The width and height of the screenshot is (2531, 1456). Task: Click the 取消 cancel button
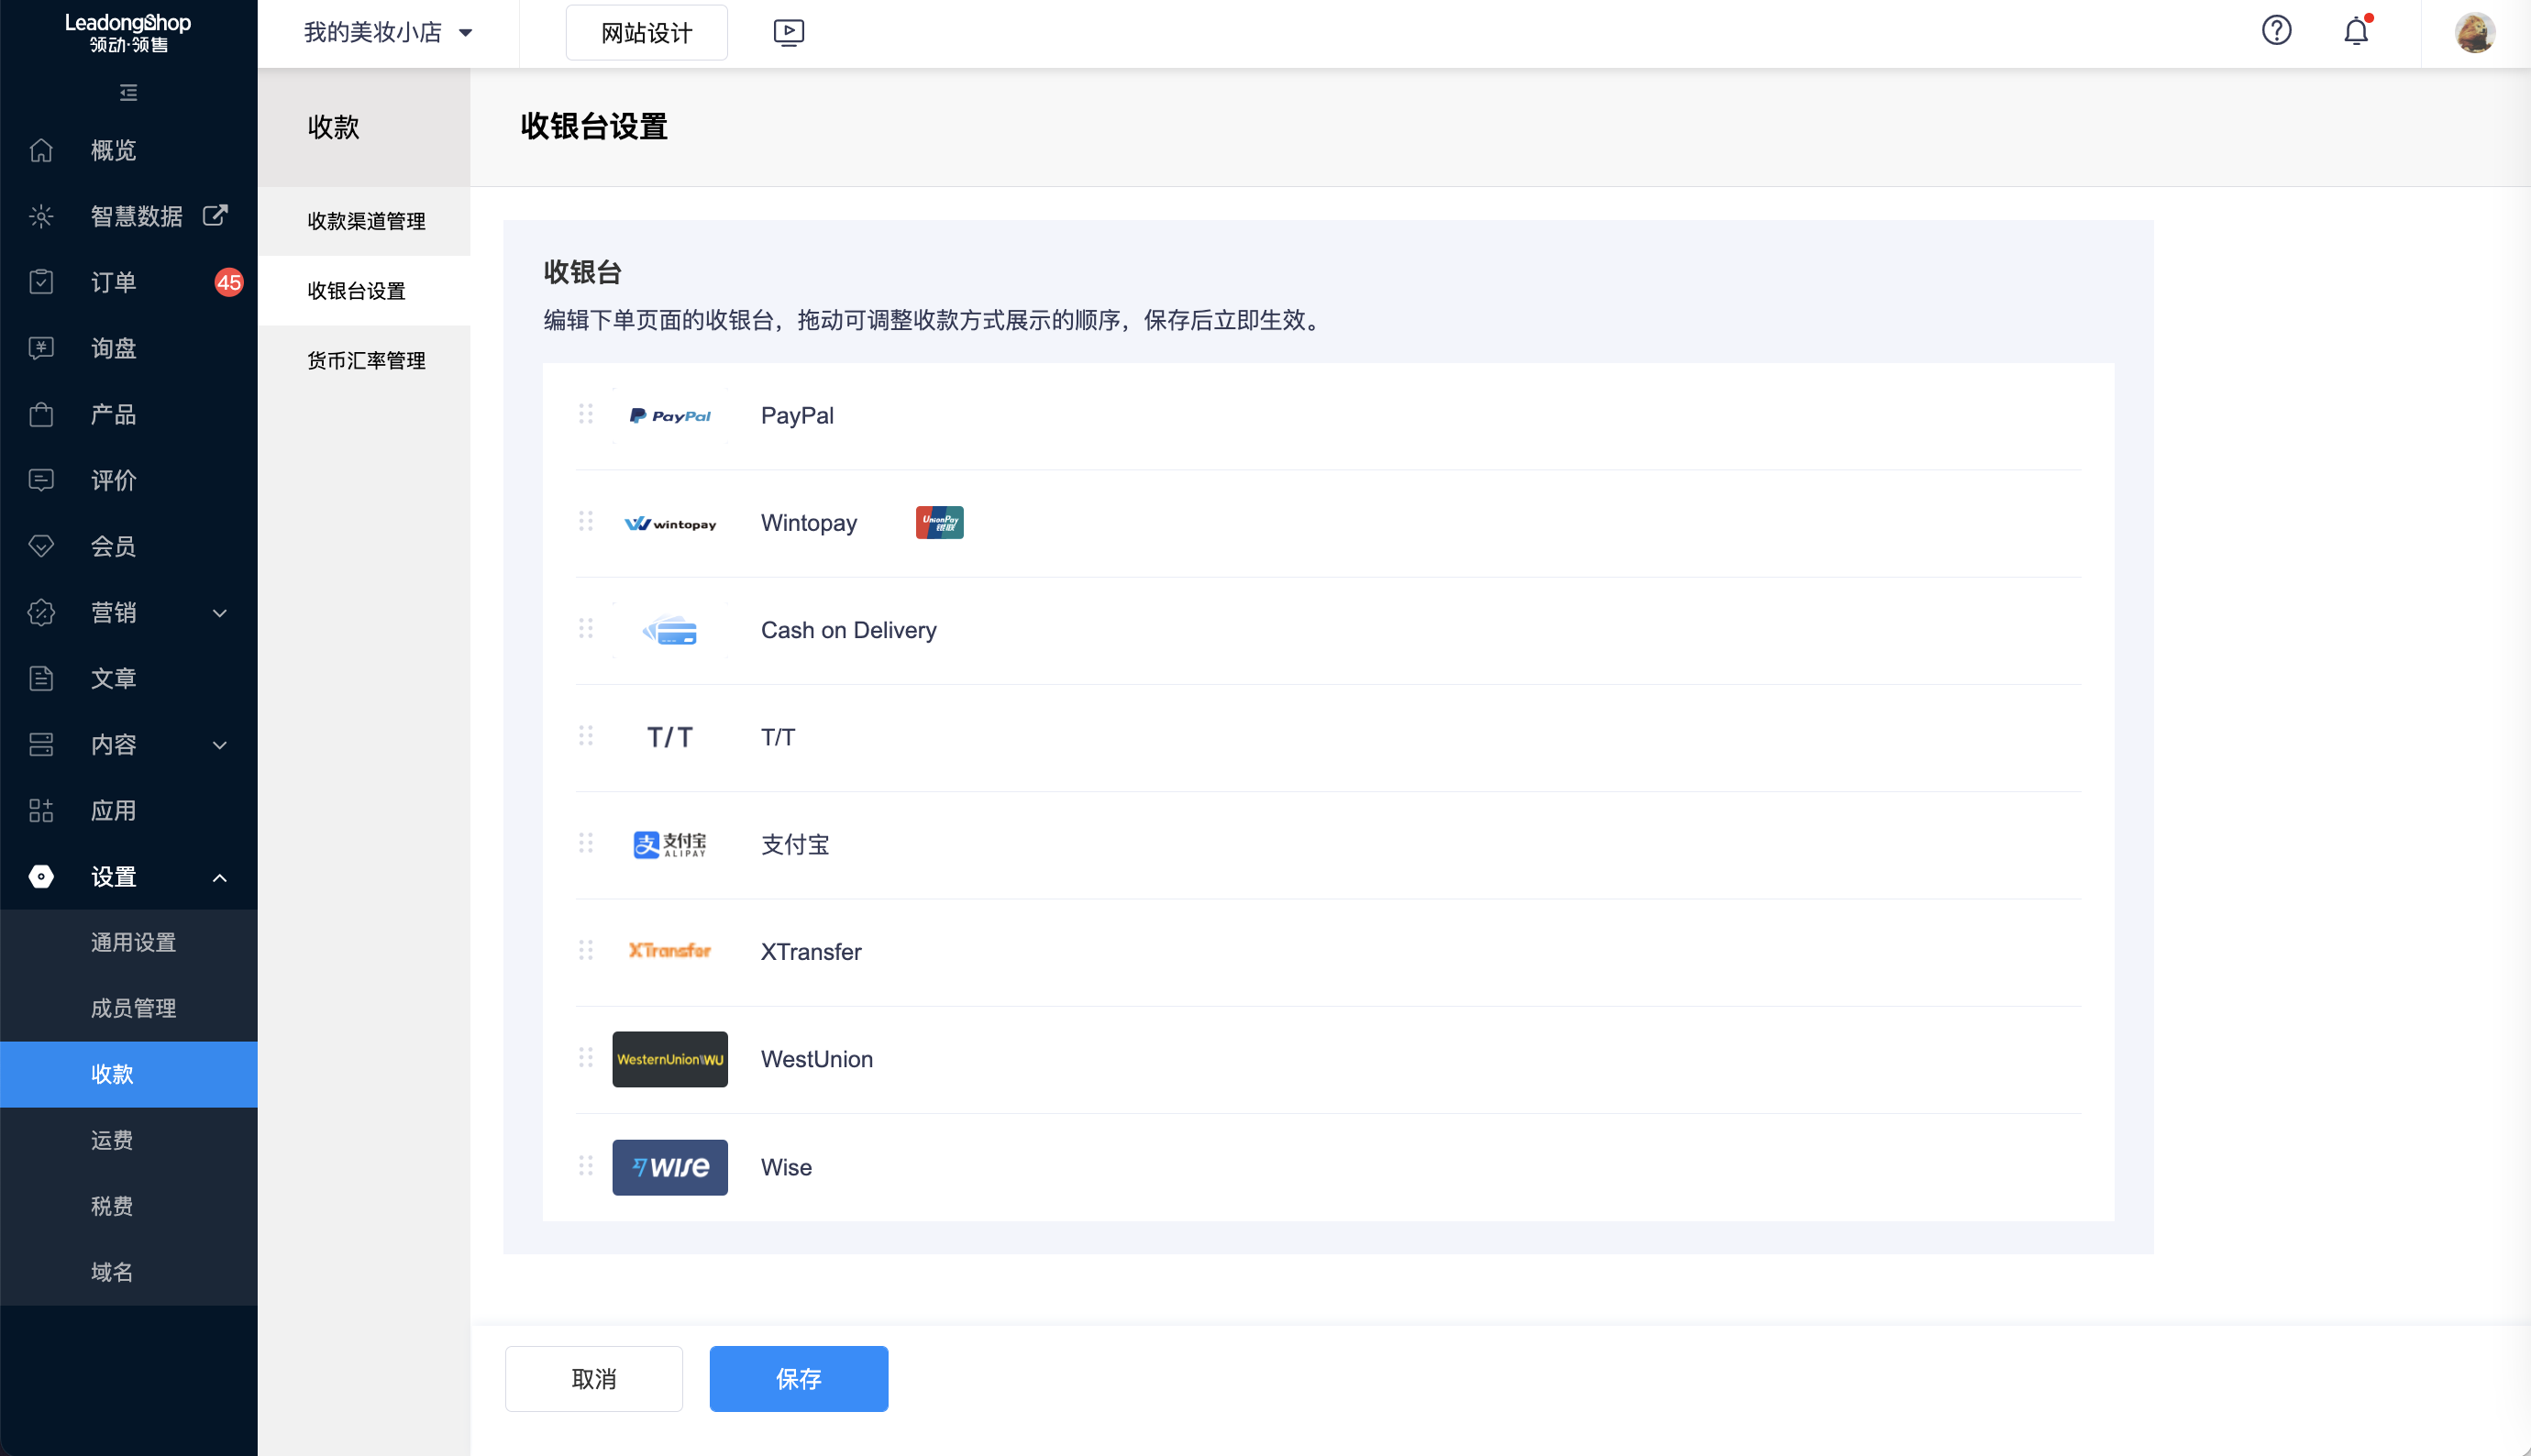click(593, 1378)
